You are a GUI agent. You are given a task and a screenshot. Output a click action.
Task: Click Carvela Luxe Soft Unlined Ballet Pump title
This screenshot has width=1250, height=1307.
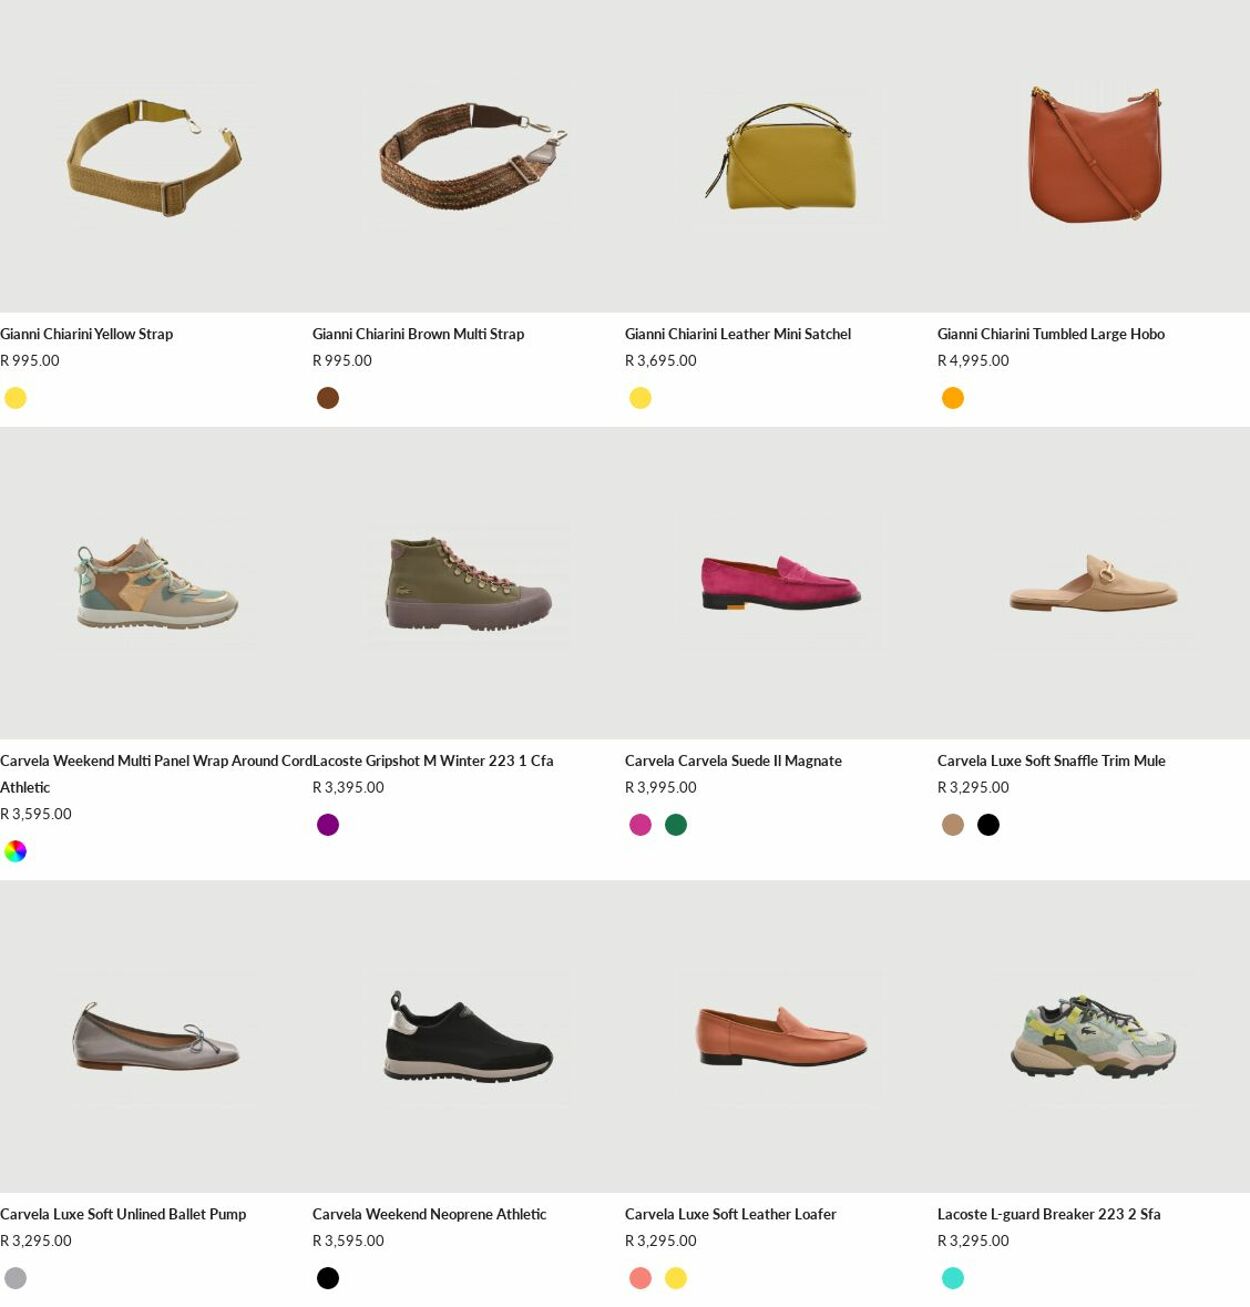pos(123,1214)
